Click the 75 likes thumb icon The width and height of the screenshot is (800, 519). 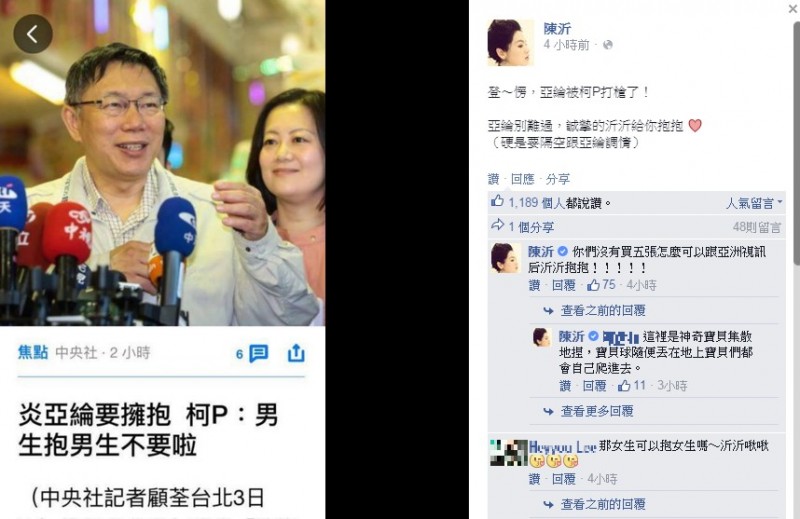click(x=593, y=285)
